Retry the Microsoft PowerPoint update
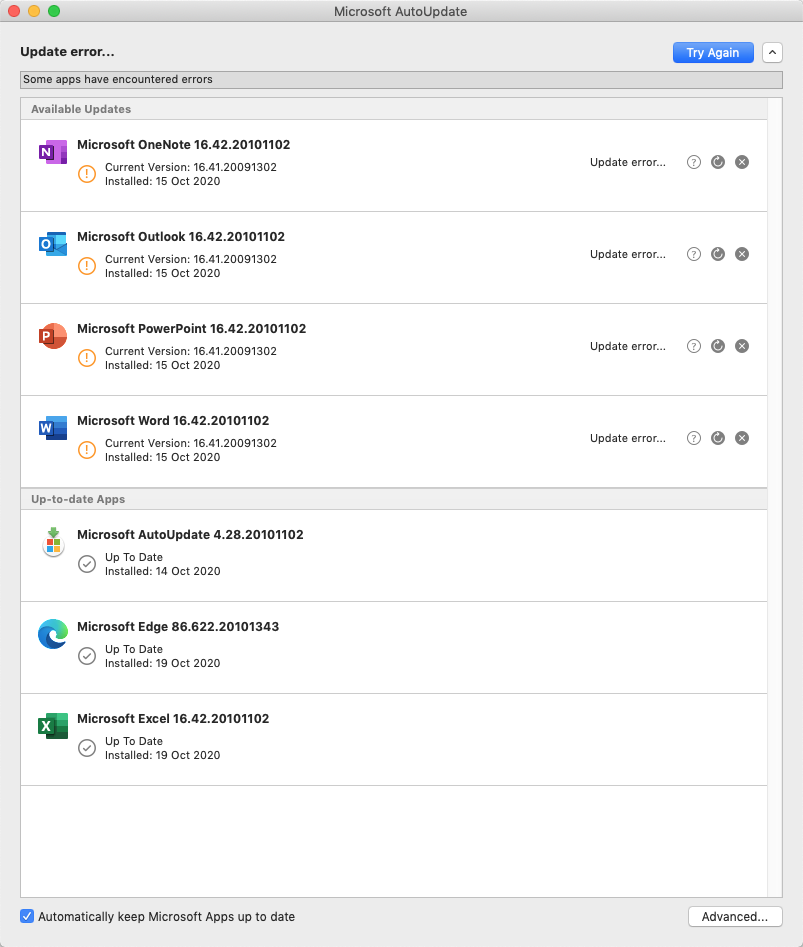Screen dimensions: 803x947 (718, 346)
